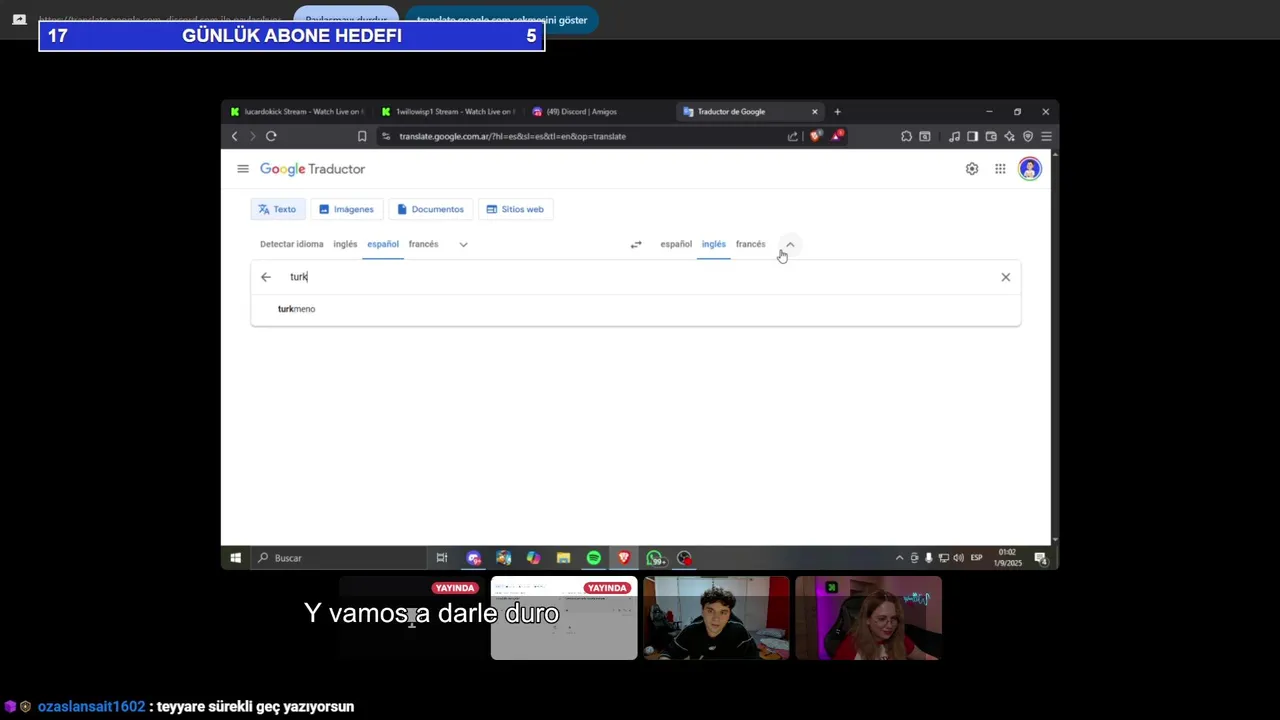Open Task View on the taskbar
Screen dimensions: 1280x720
coord(442,558)
